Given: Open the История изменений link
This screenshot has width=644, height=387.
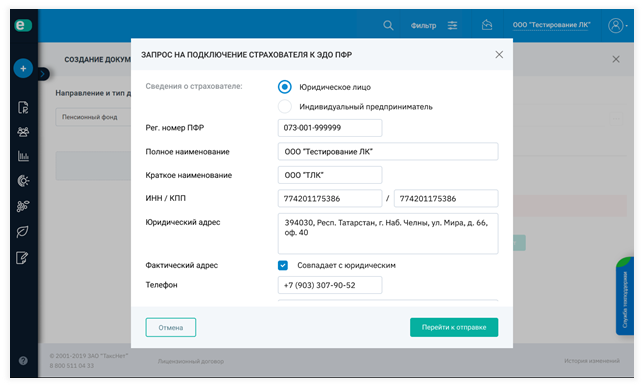Looking at the screenshot, I should click(592, 361).
